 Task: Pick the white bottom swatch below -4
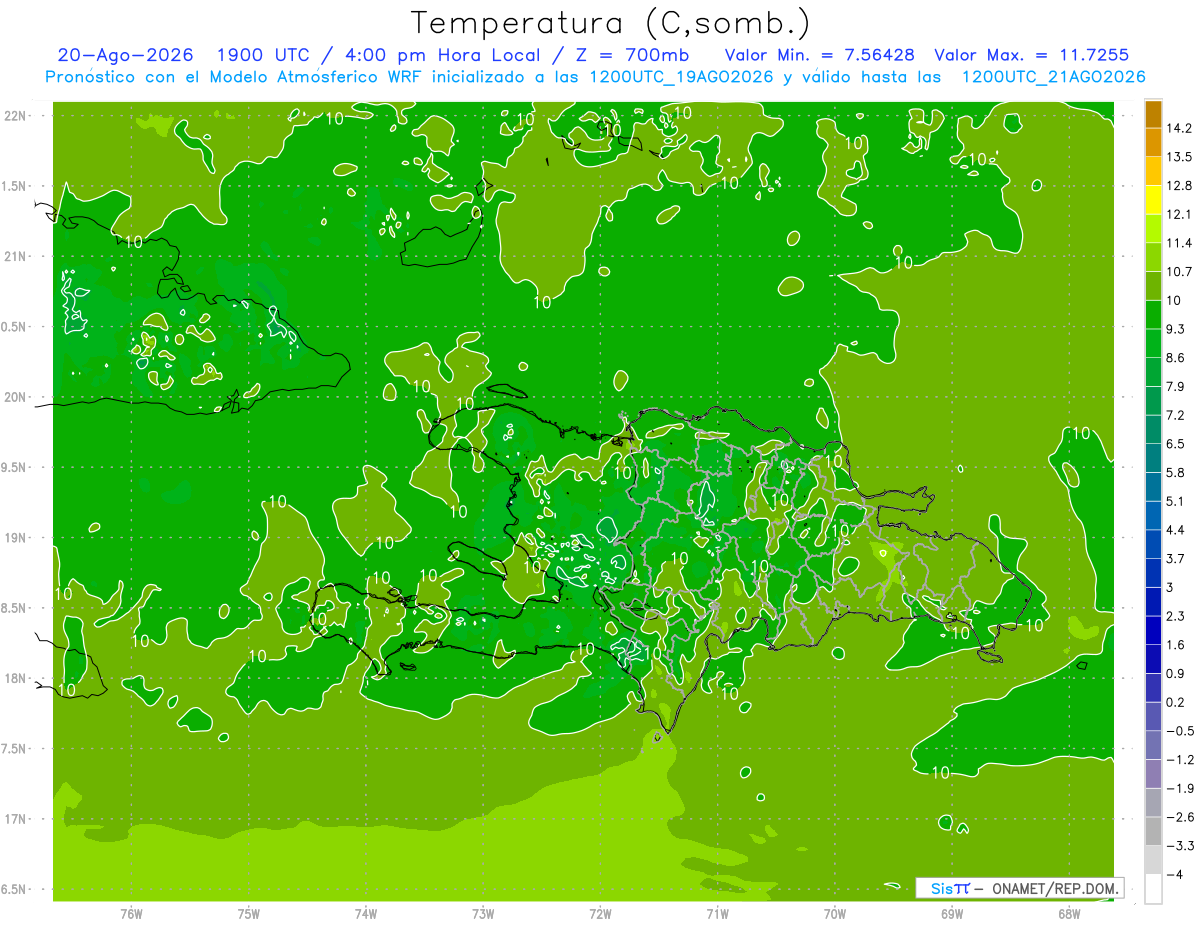[x=1153, y=889]
